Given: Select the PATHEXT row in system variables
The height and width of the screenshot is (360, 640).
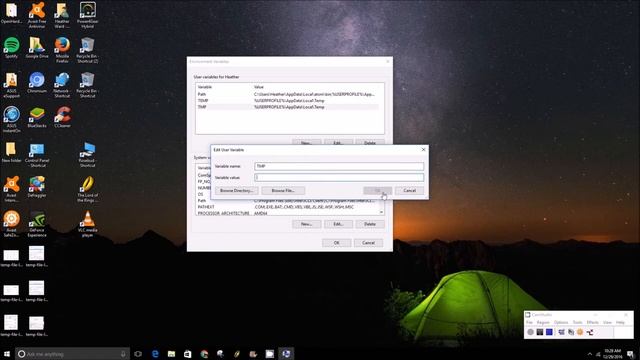Looking at the screenshot, I should (x=287, y=207).
